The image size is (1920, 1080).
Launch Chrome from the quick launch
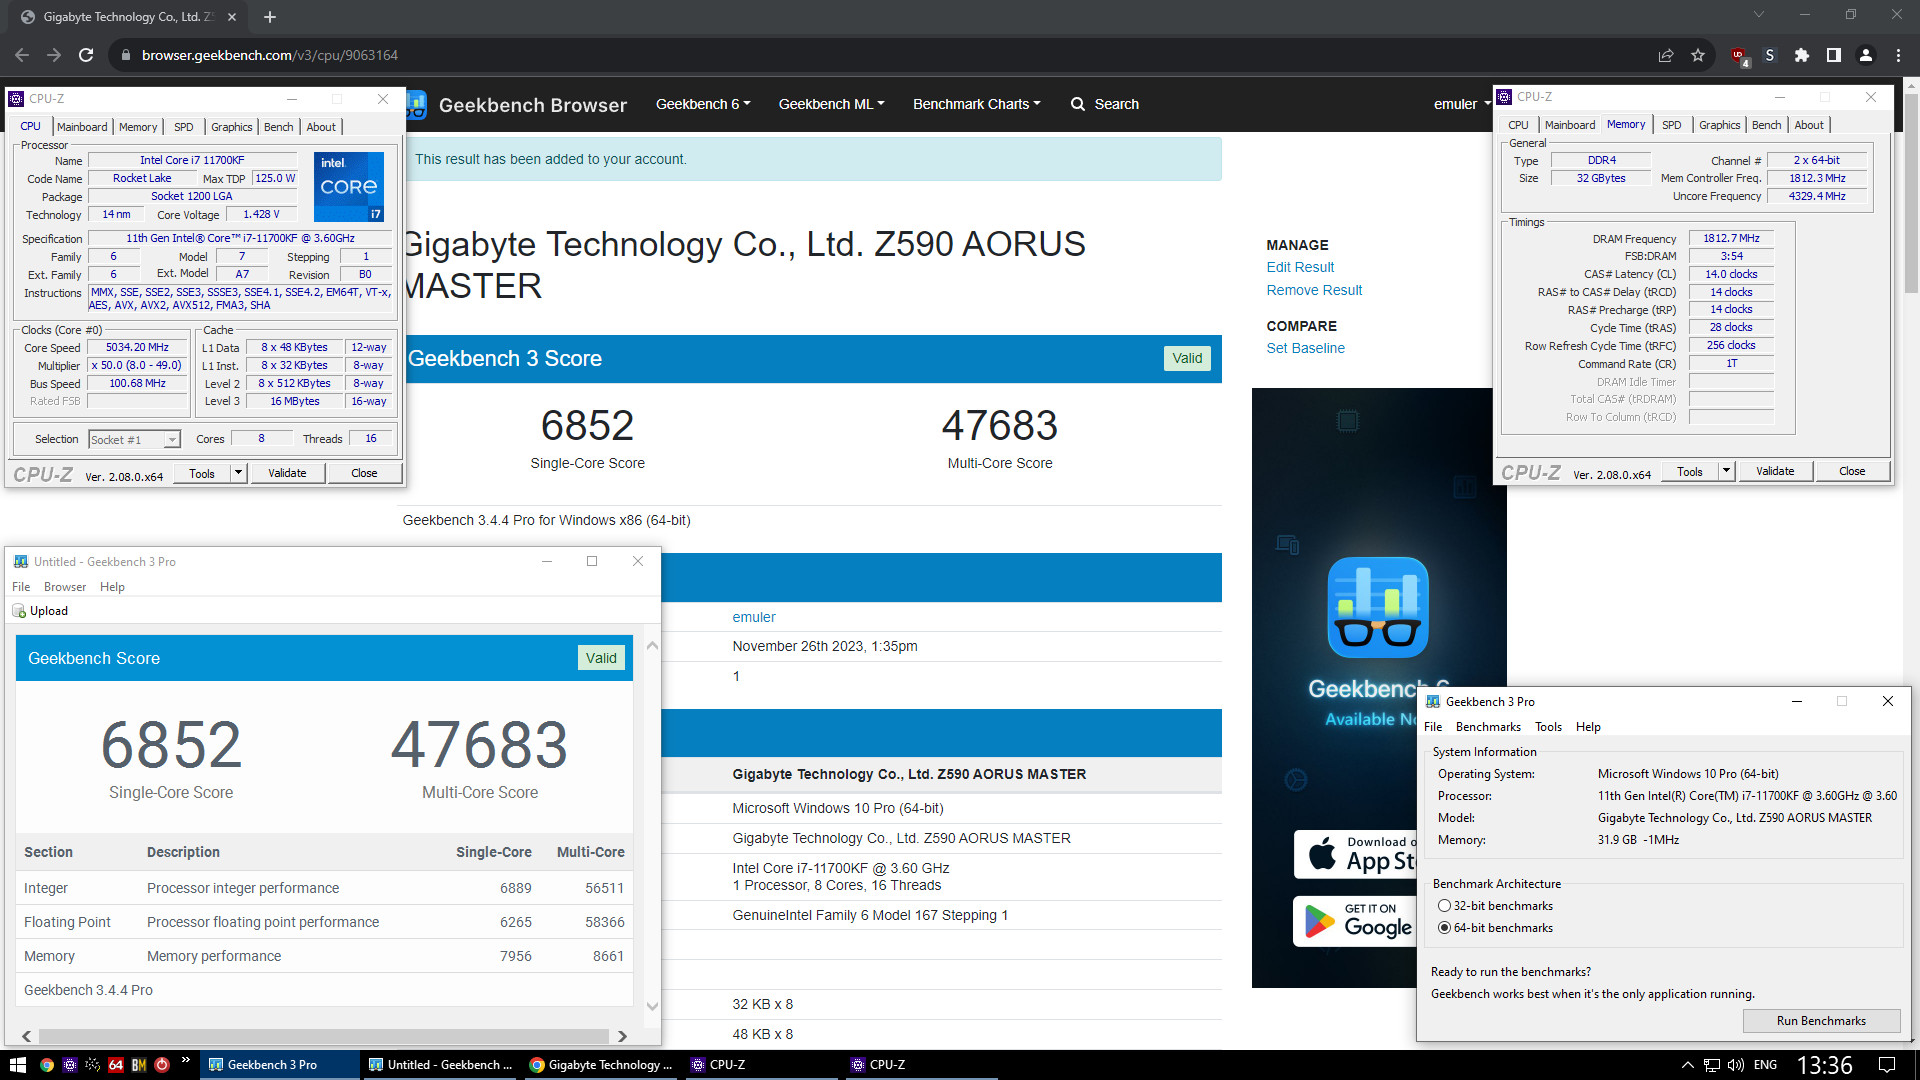pyautogui.click(x=46, y=1065)
